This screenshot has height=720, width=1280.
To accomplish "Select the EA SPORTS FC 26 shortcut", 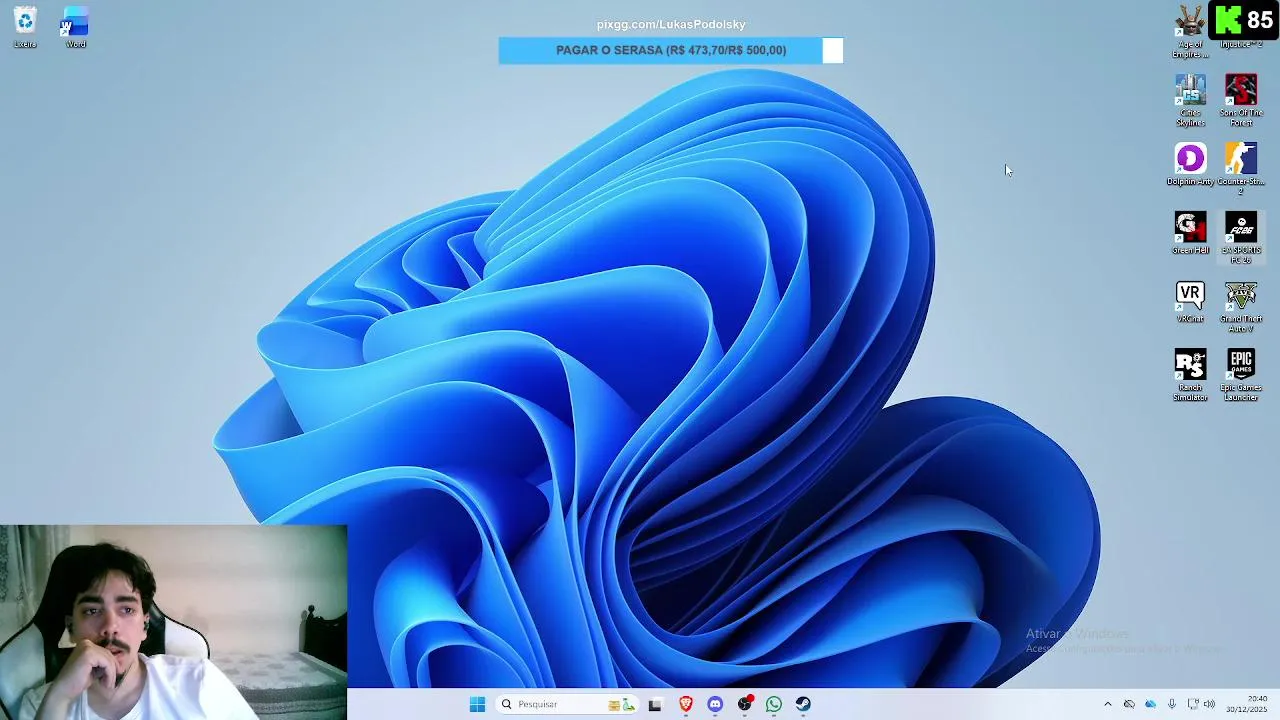I will [x=1241, y=238].
